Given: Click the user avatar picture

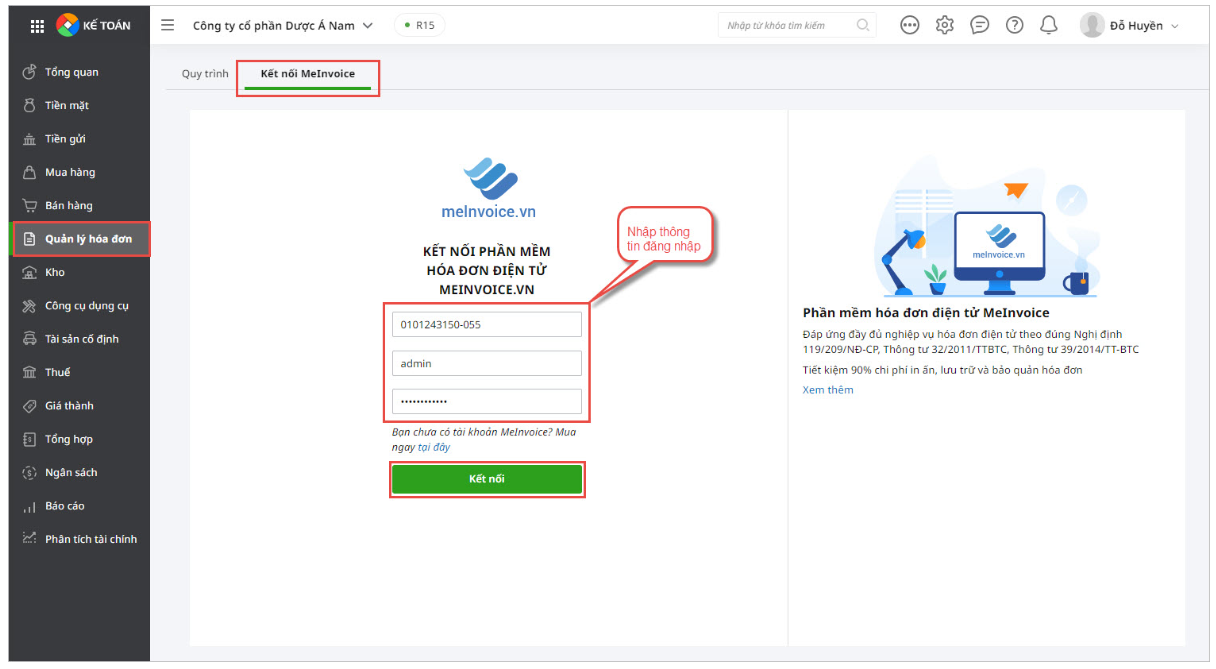Looking at the screenshot, I should (x=1092, y=25).
